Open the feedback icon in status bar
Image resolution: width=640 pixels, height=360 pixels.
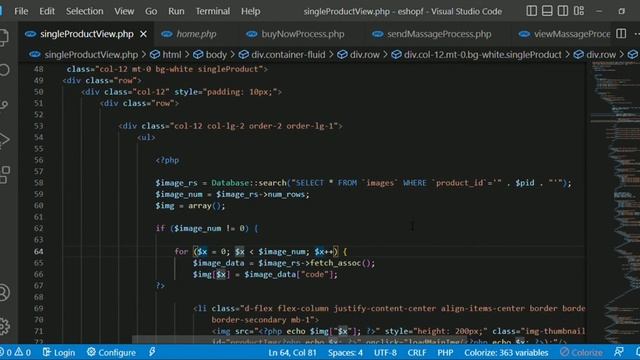619,352
